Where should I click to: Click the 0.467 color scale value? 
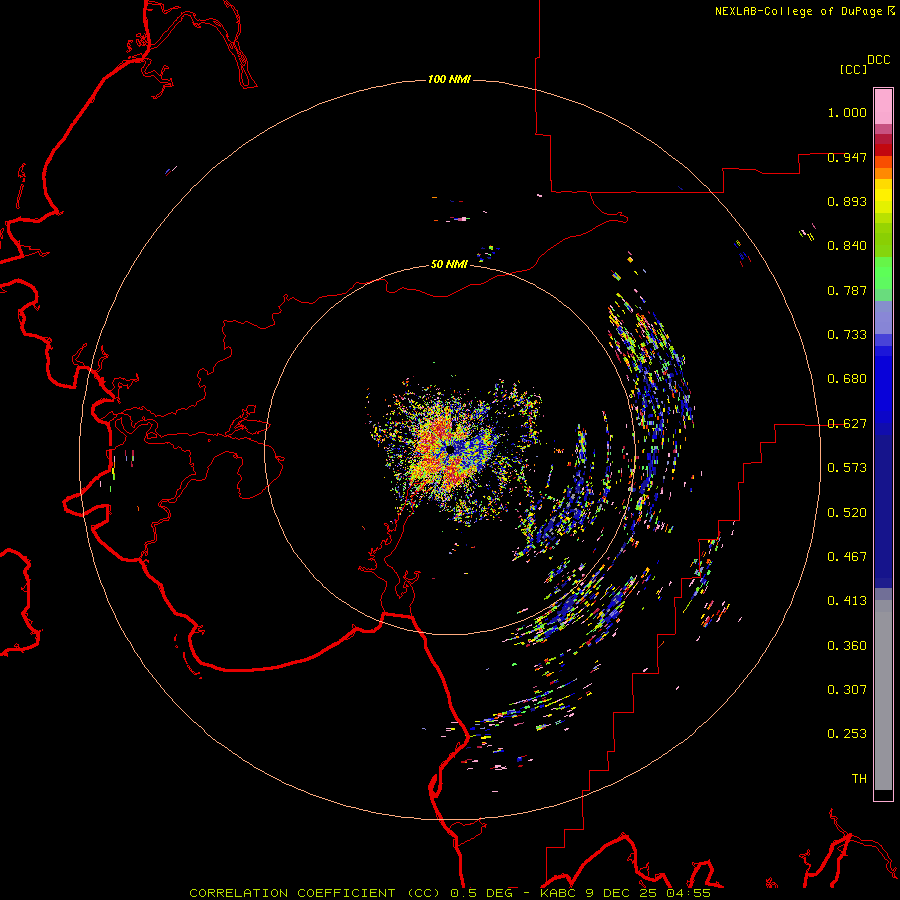[x=847, y=557]
